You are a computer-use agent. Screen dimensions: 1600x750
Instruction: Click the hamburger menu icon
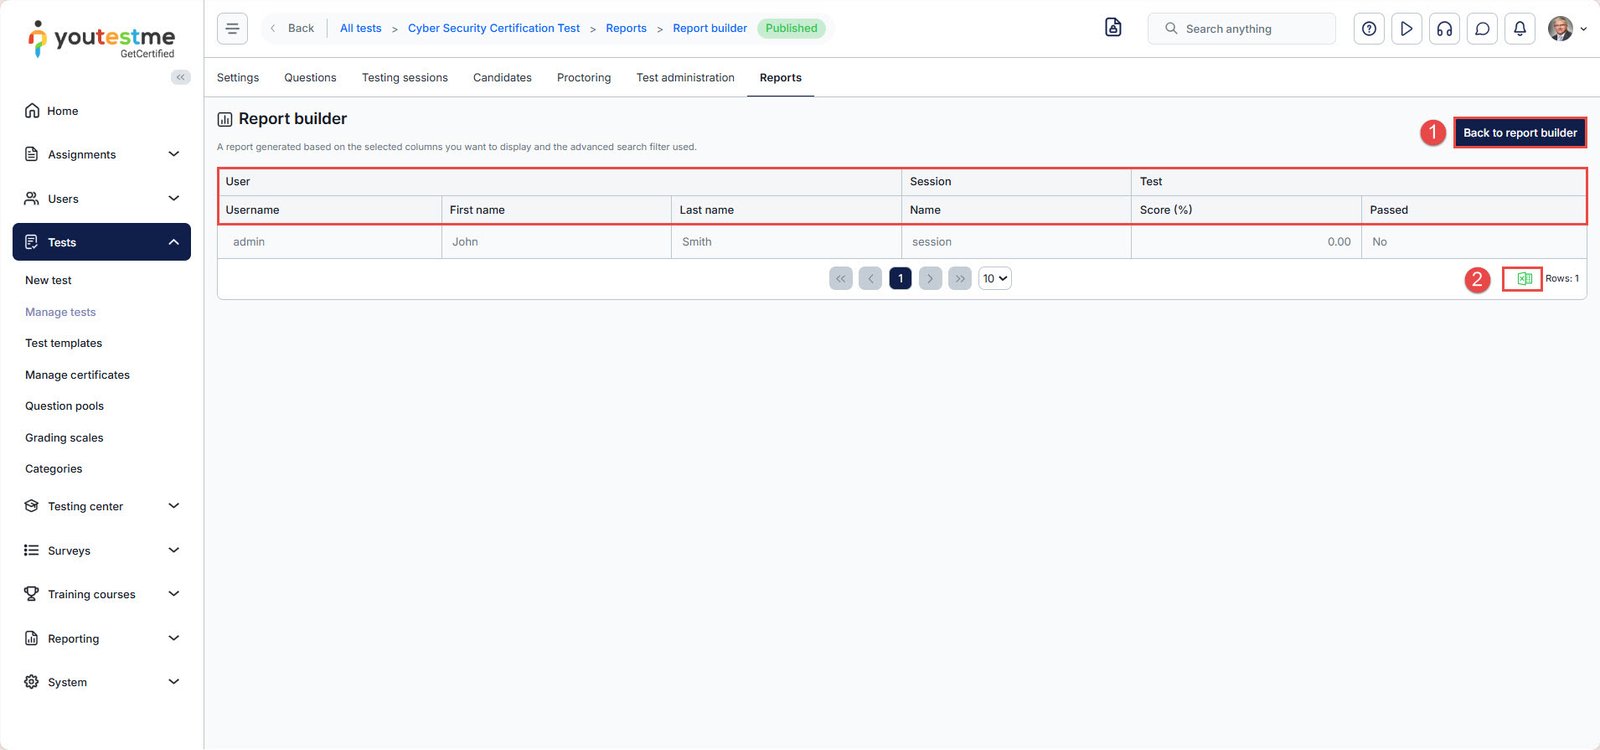tap(232, 29)
